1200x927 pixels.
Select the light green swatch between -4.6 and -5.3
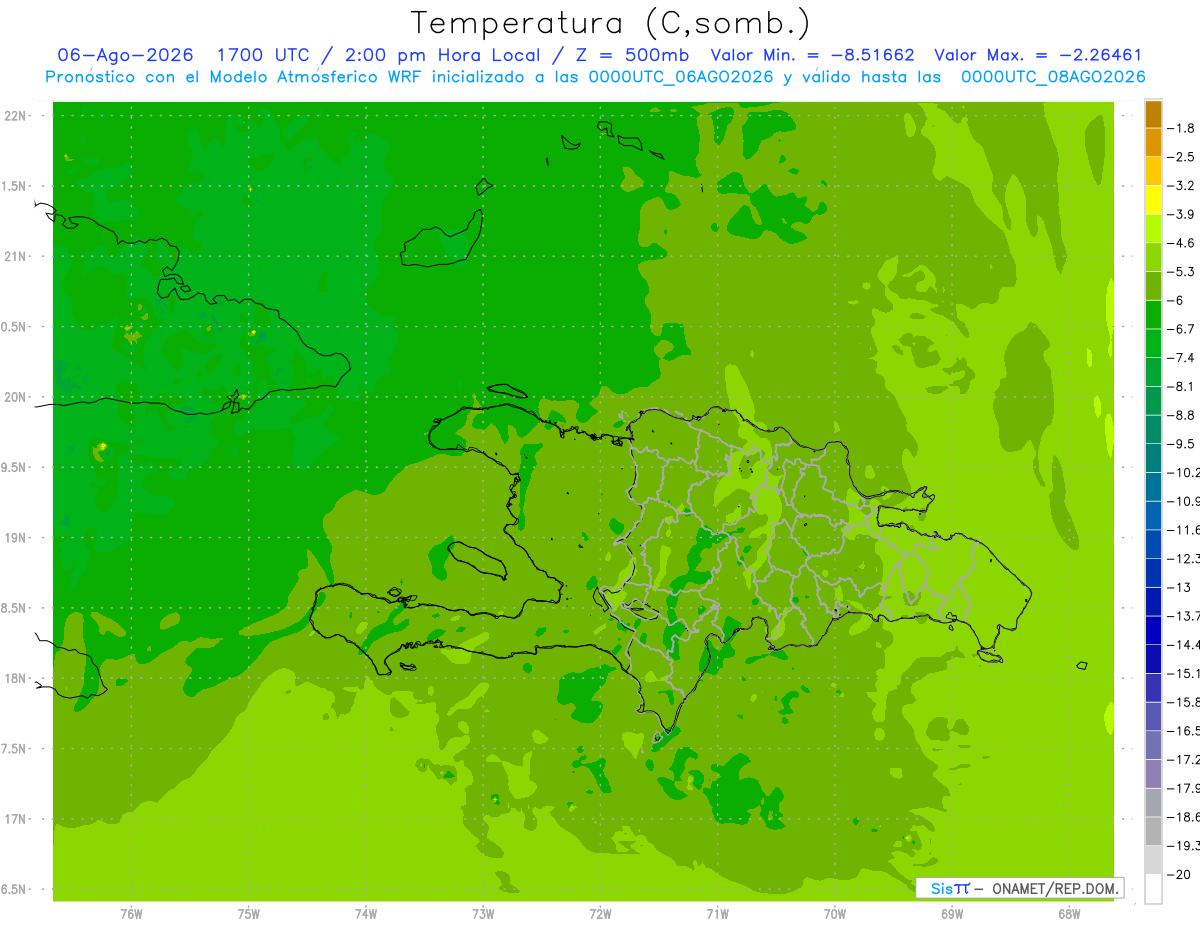click(x=1153, y=257)
